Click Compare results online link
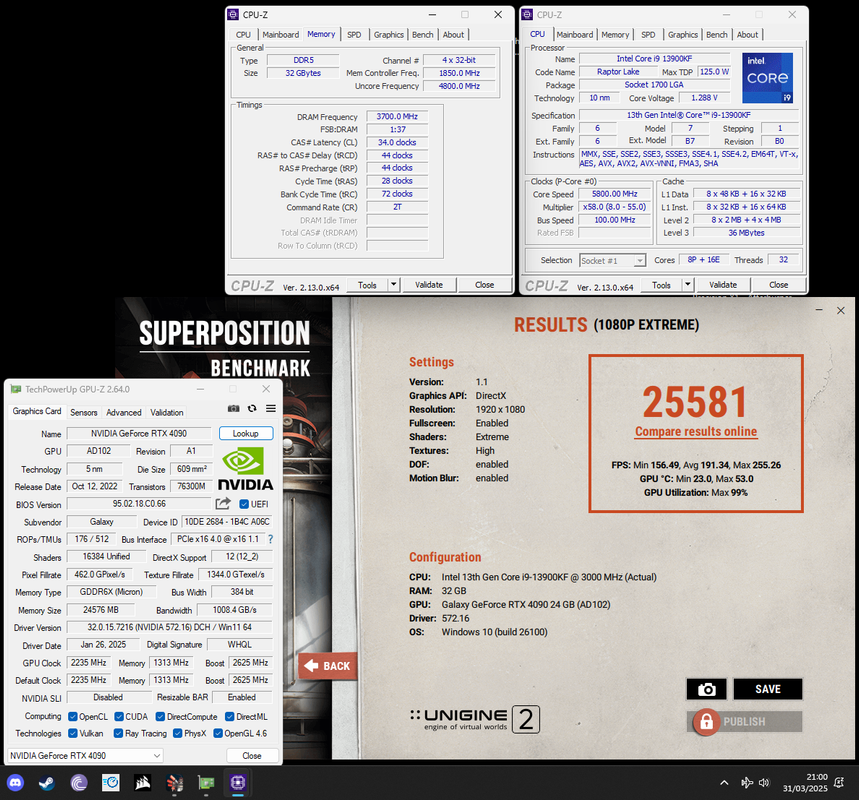Viewport: 859px width, 800px height. pyautogui.click(x=696, y=432)
